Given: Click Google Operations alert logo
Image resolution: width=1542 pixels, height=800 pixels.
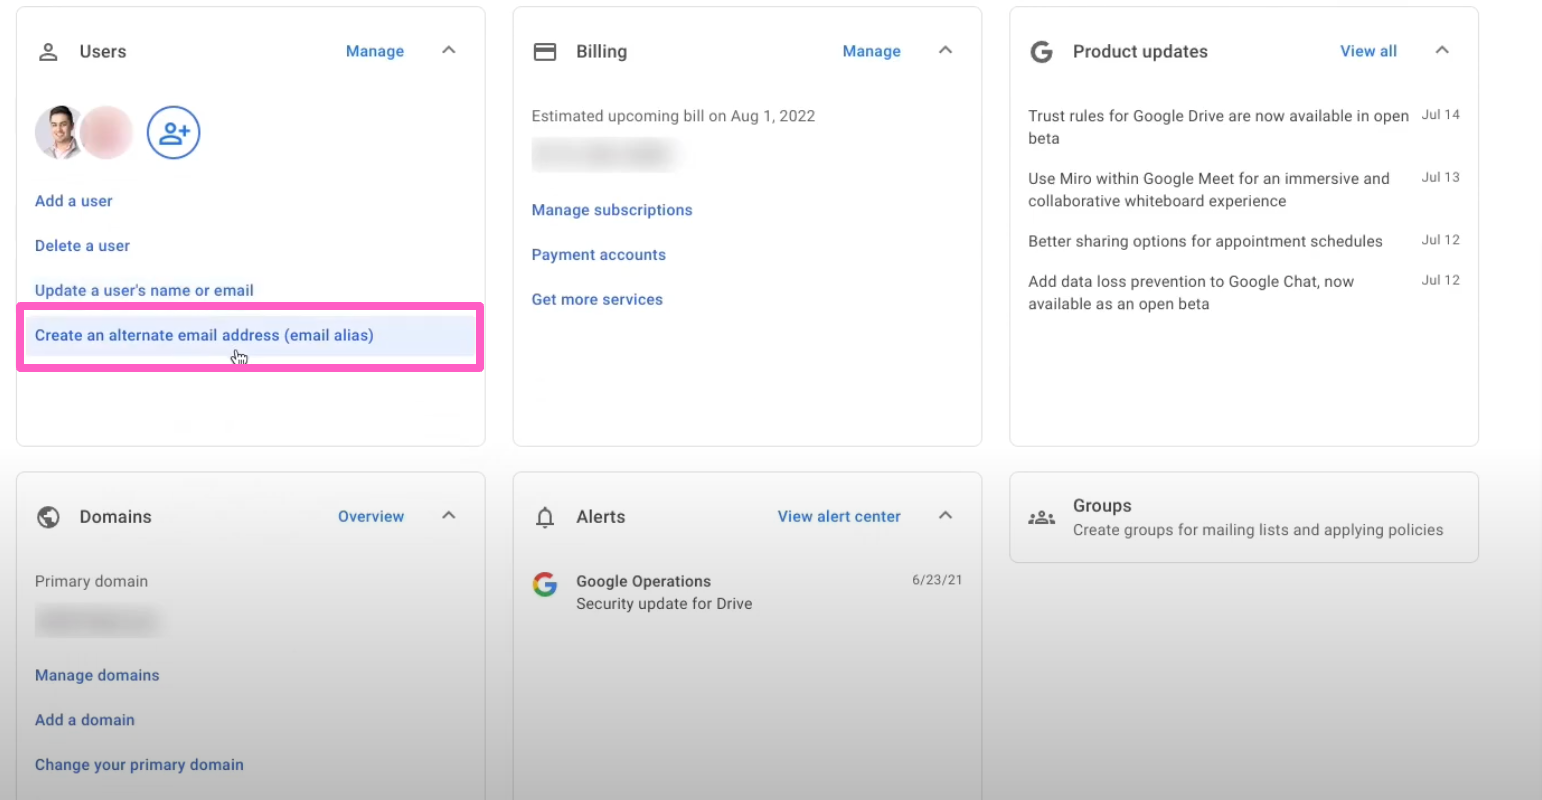Looking at the screenshot, I should coord(545,584).
